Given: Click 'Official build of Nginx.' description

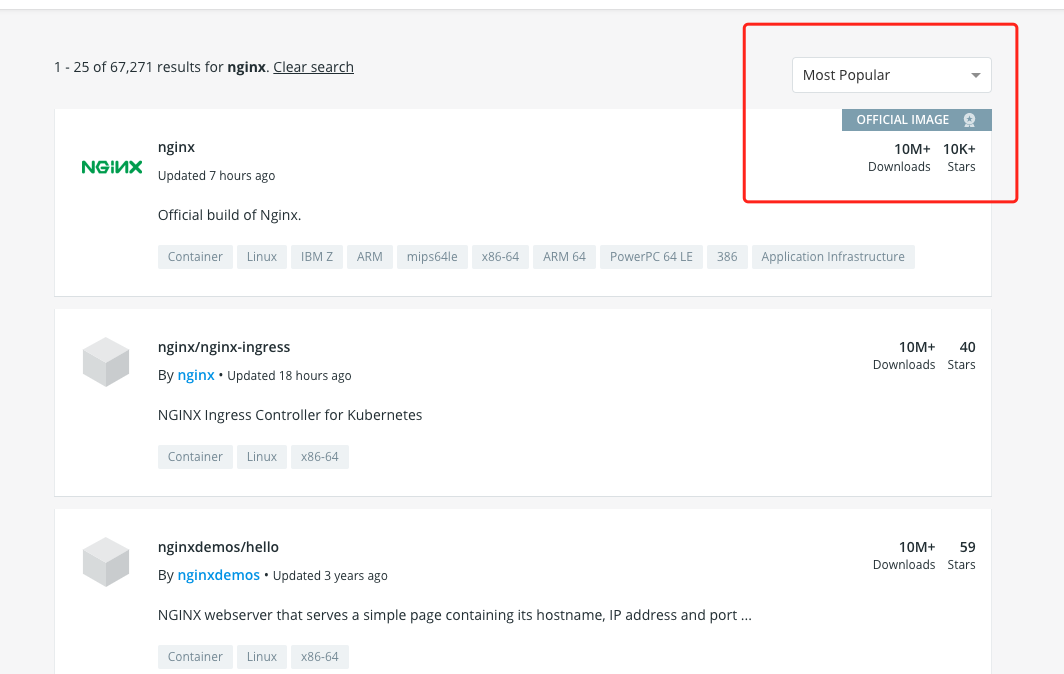Looking at the screenshot, I should pyautogui.click(x=229, y=215).
